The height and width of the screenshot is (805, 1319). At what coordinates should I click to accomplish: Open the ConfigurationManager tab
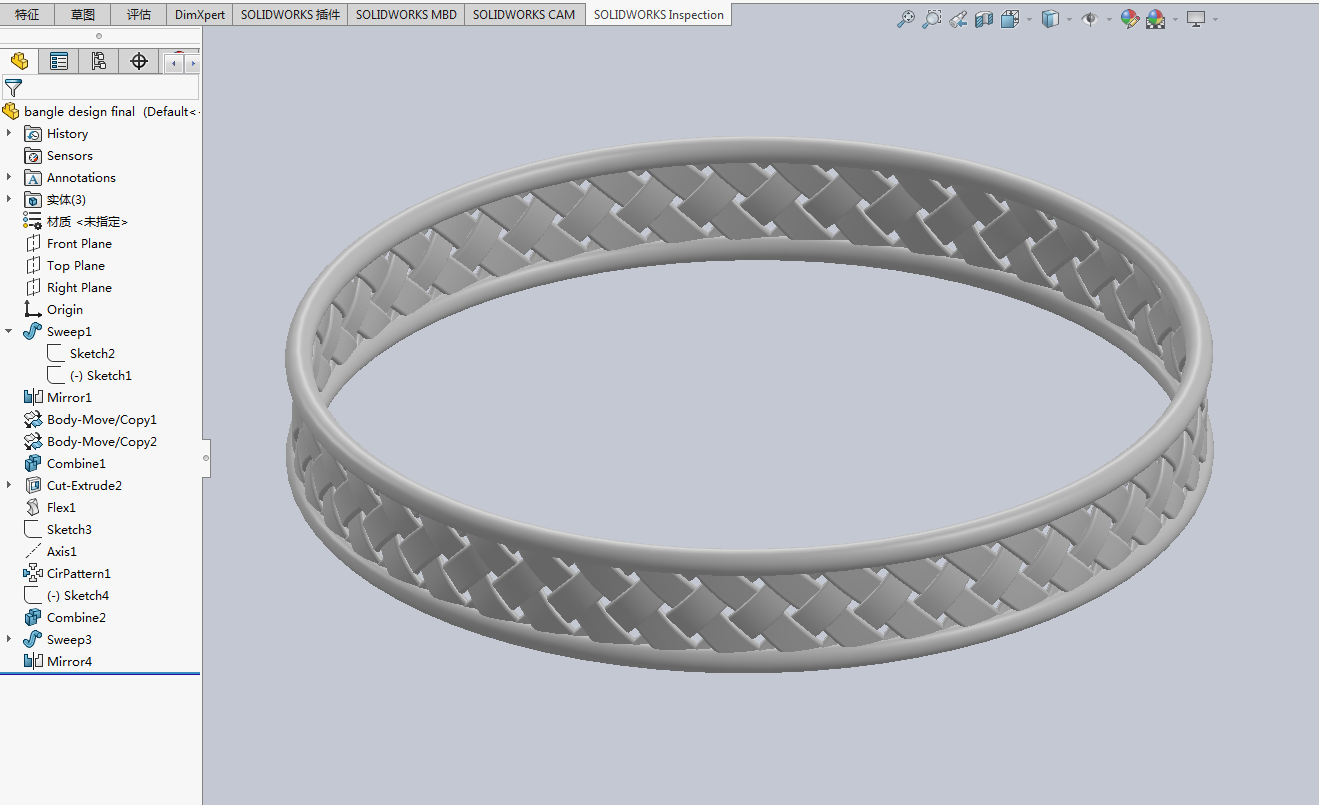click(99, 62)
